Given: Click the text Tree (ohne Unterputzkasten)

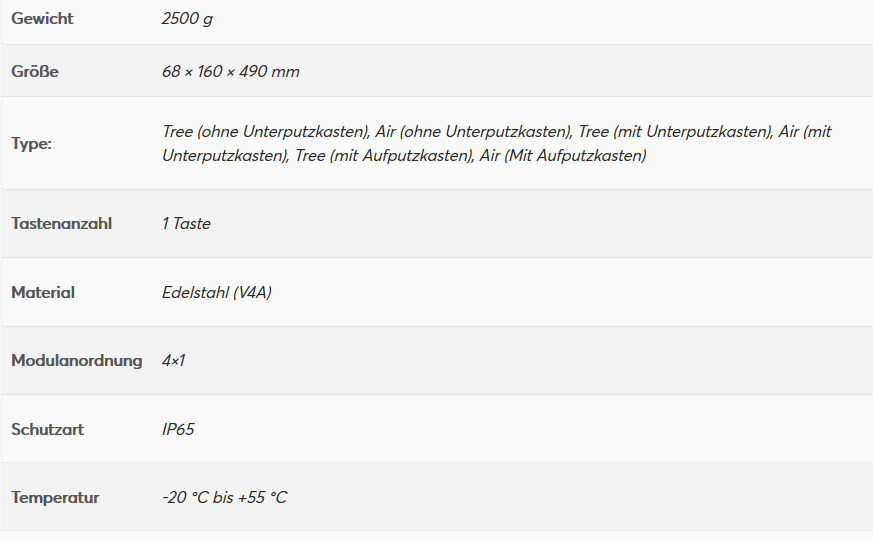Looking at the screenshot, I should click(265, 132).
